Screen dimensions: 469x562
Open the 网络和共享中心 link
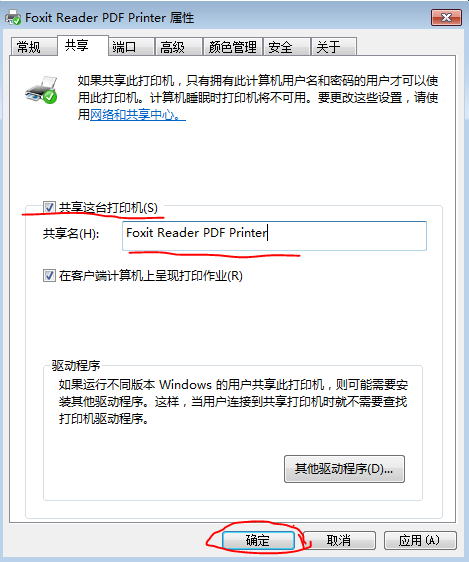click(x=138, y=115)
